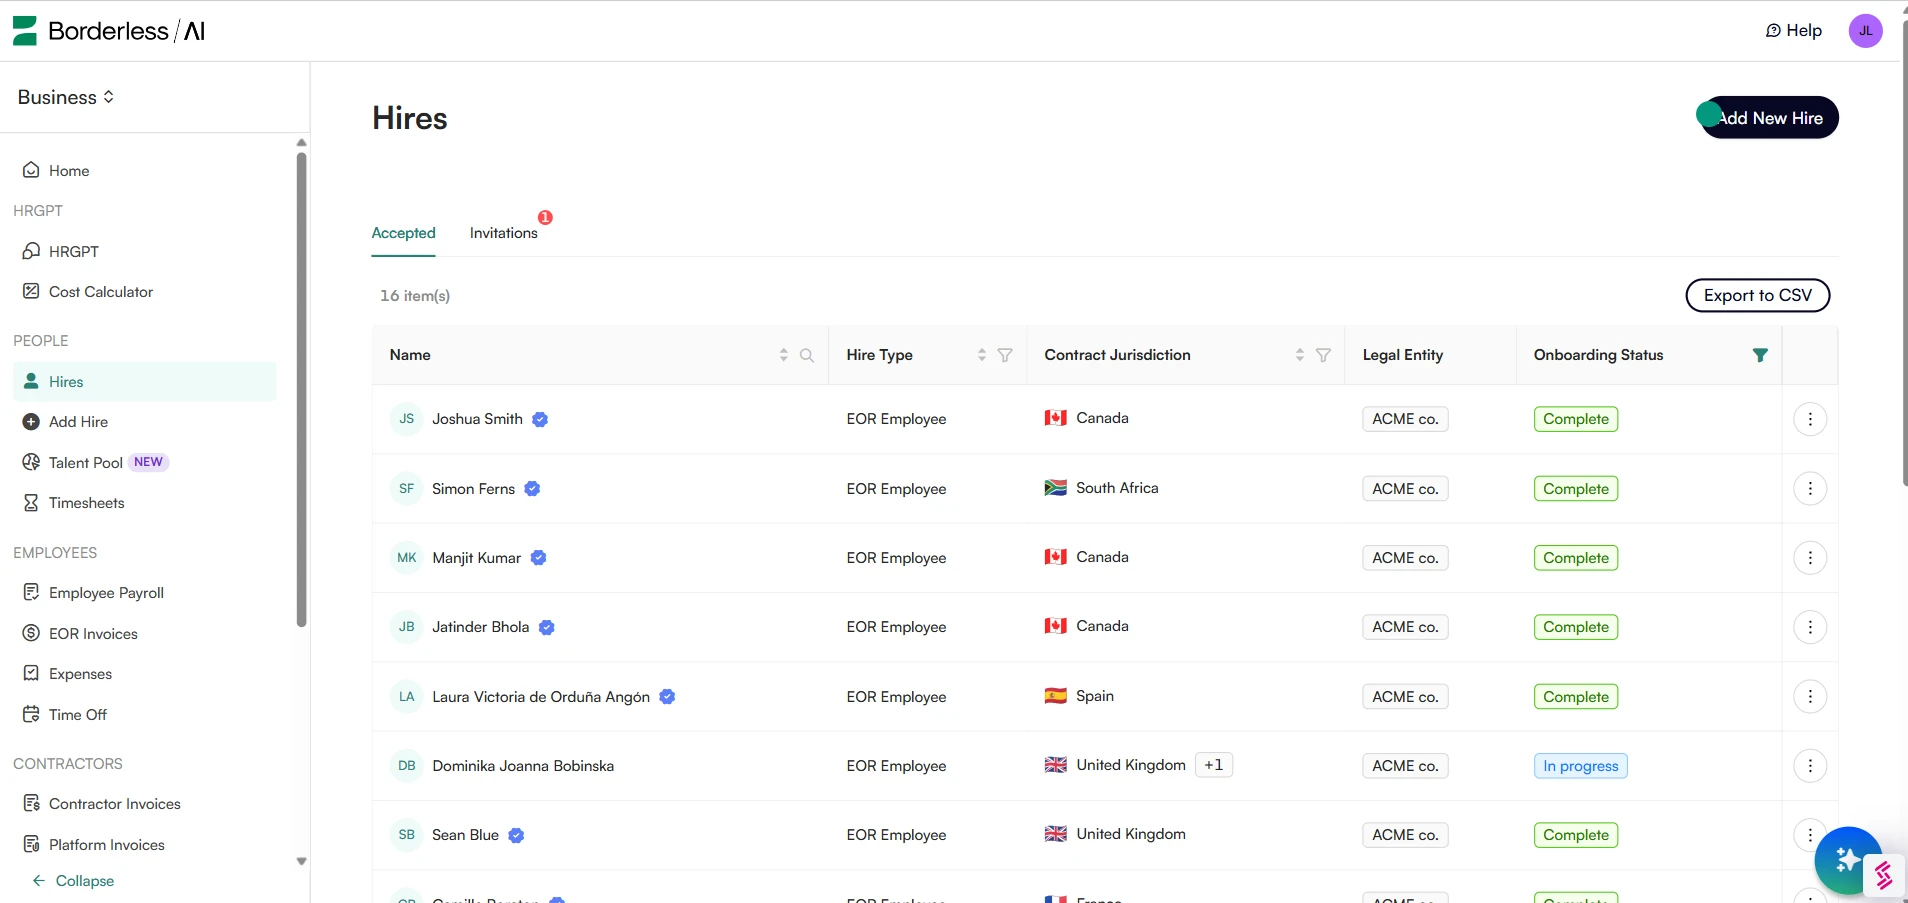1908x903 pixels.
Task: Click the In progress status badge
Action: (x=1580, y=766)
